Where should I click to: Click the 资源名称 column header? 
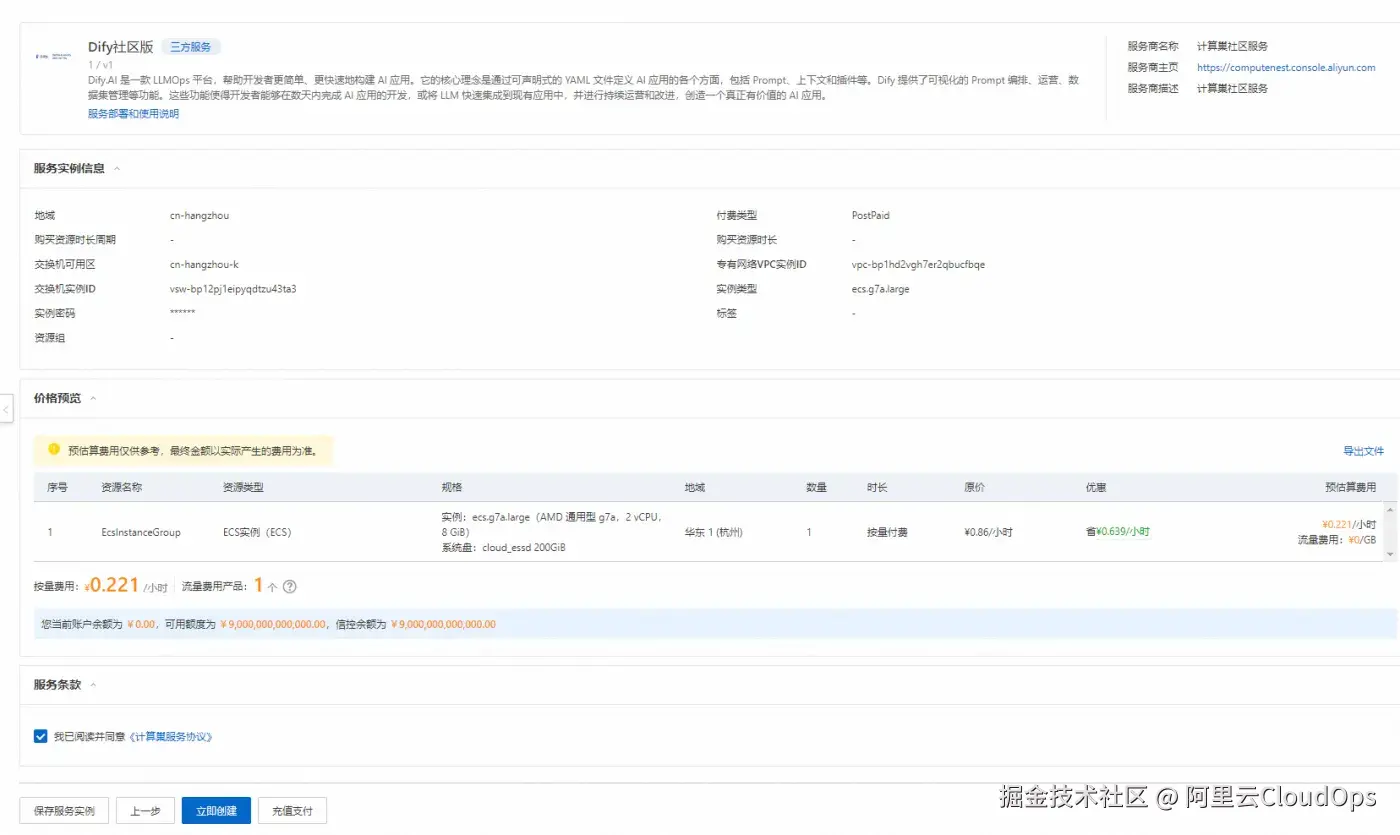[121, 487]
